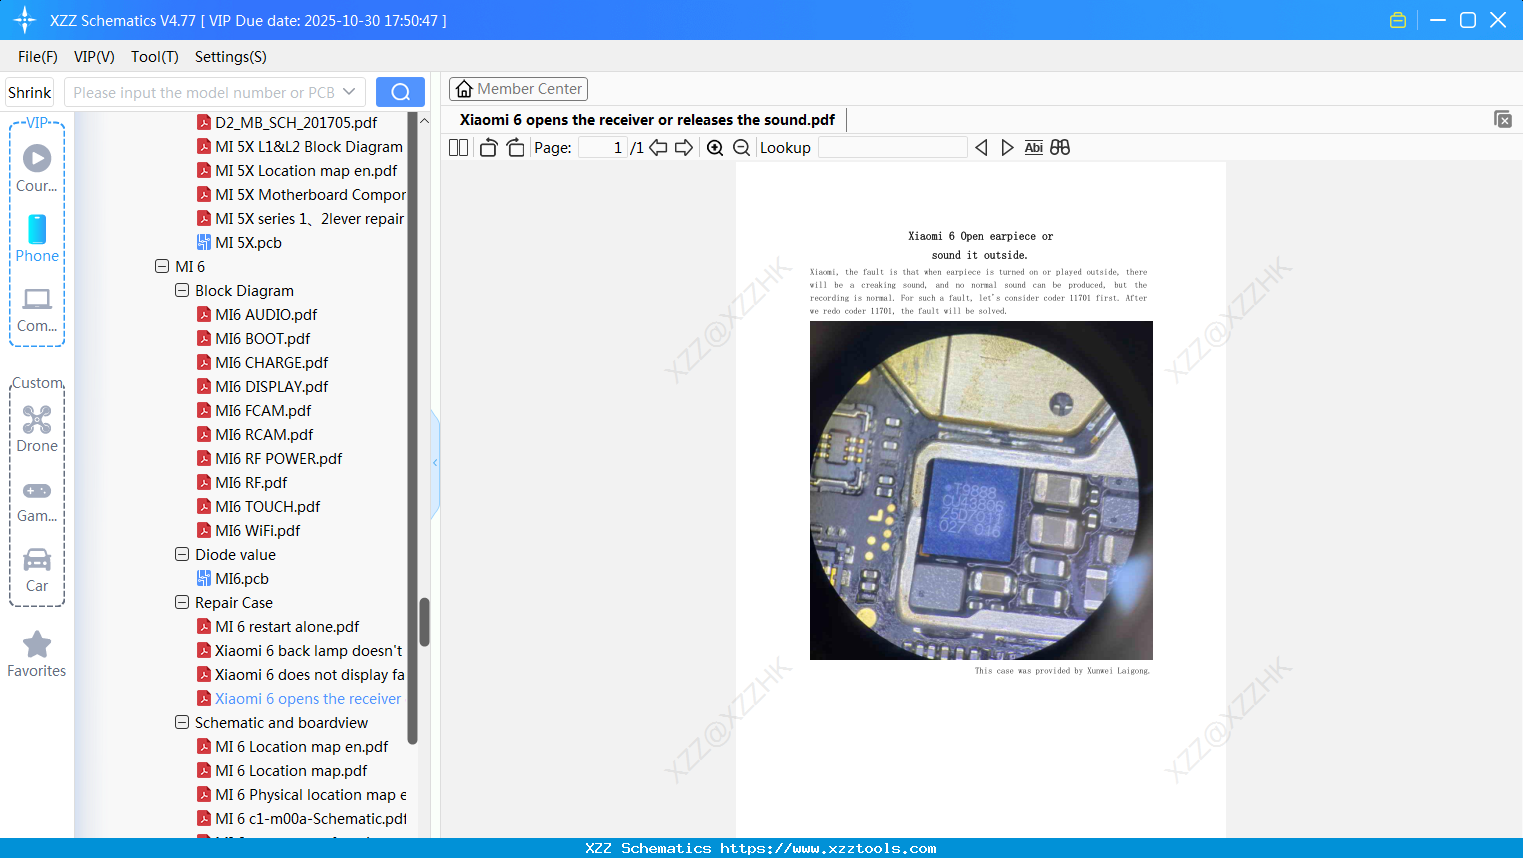This screenshot has width=1523, height=858.
Task: Find previous lookup result triangle
Action: [981, 148]
